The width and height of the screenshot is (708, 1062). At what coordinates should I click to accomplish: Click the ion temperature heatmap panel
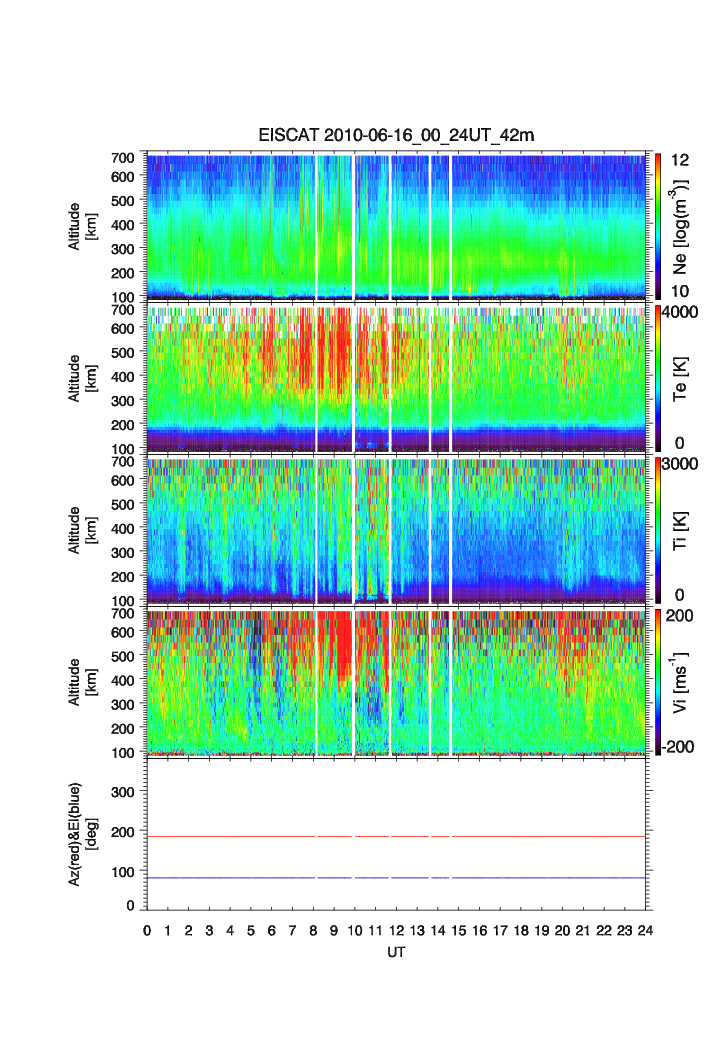click(399, 530)
